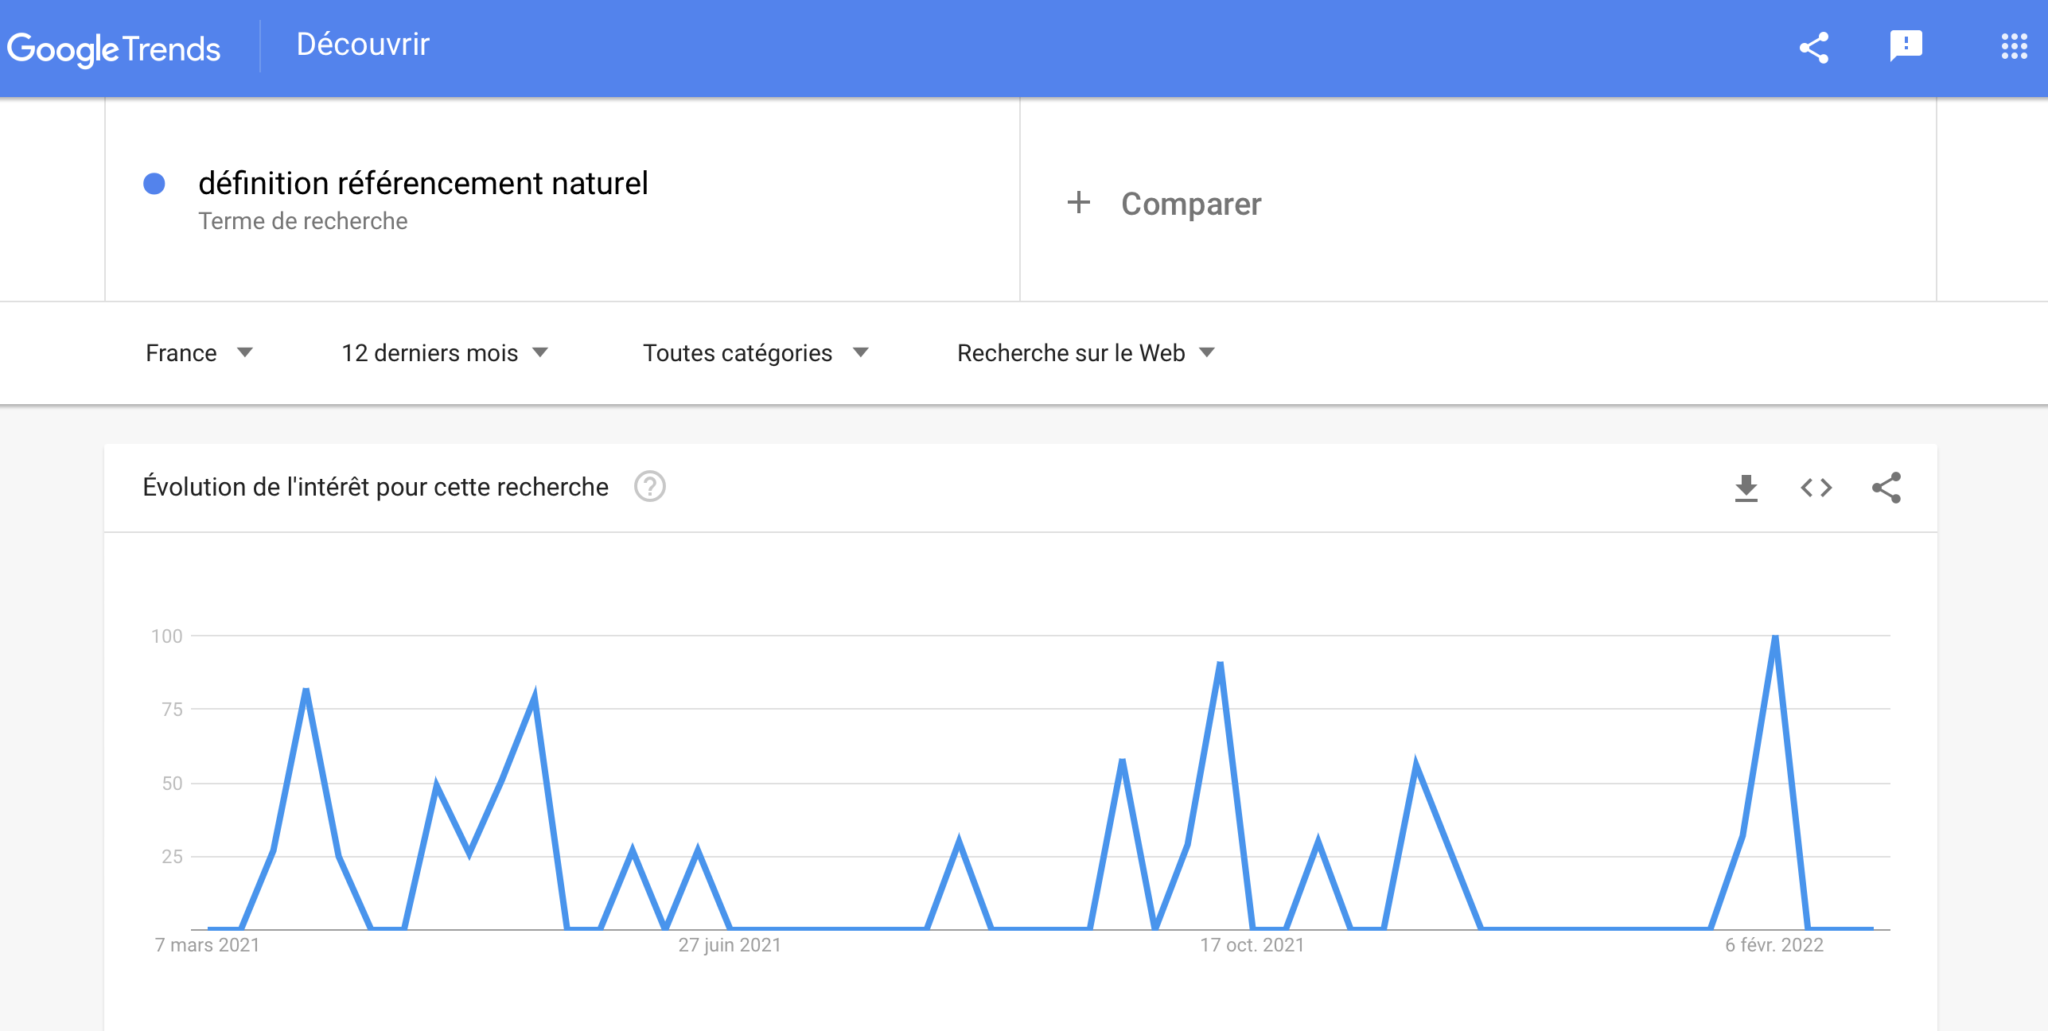Edit the search term définition référencement naturel
The width and height of the screenshot is (2048, 1031).
click(x=423, y=184)
